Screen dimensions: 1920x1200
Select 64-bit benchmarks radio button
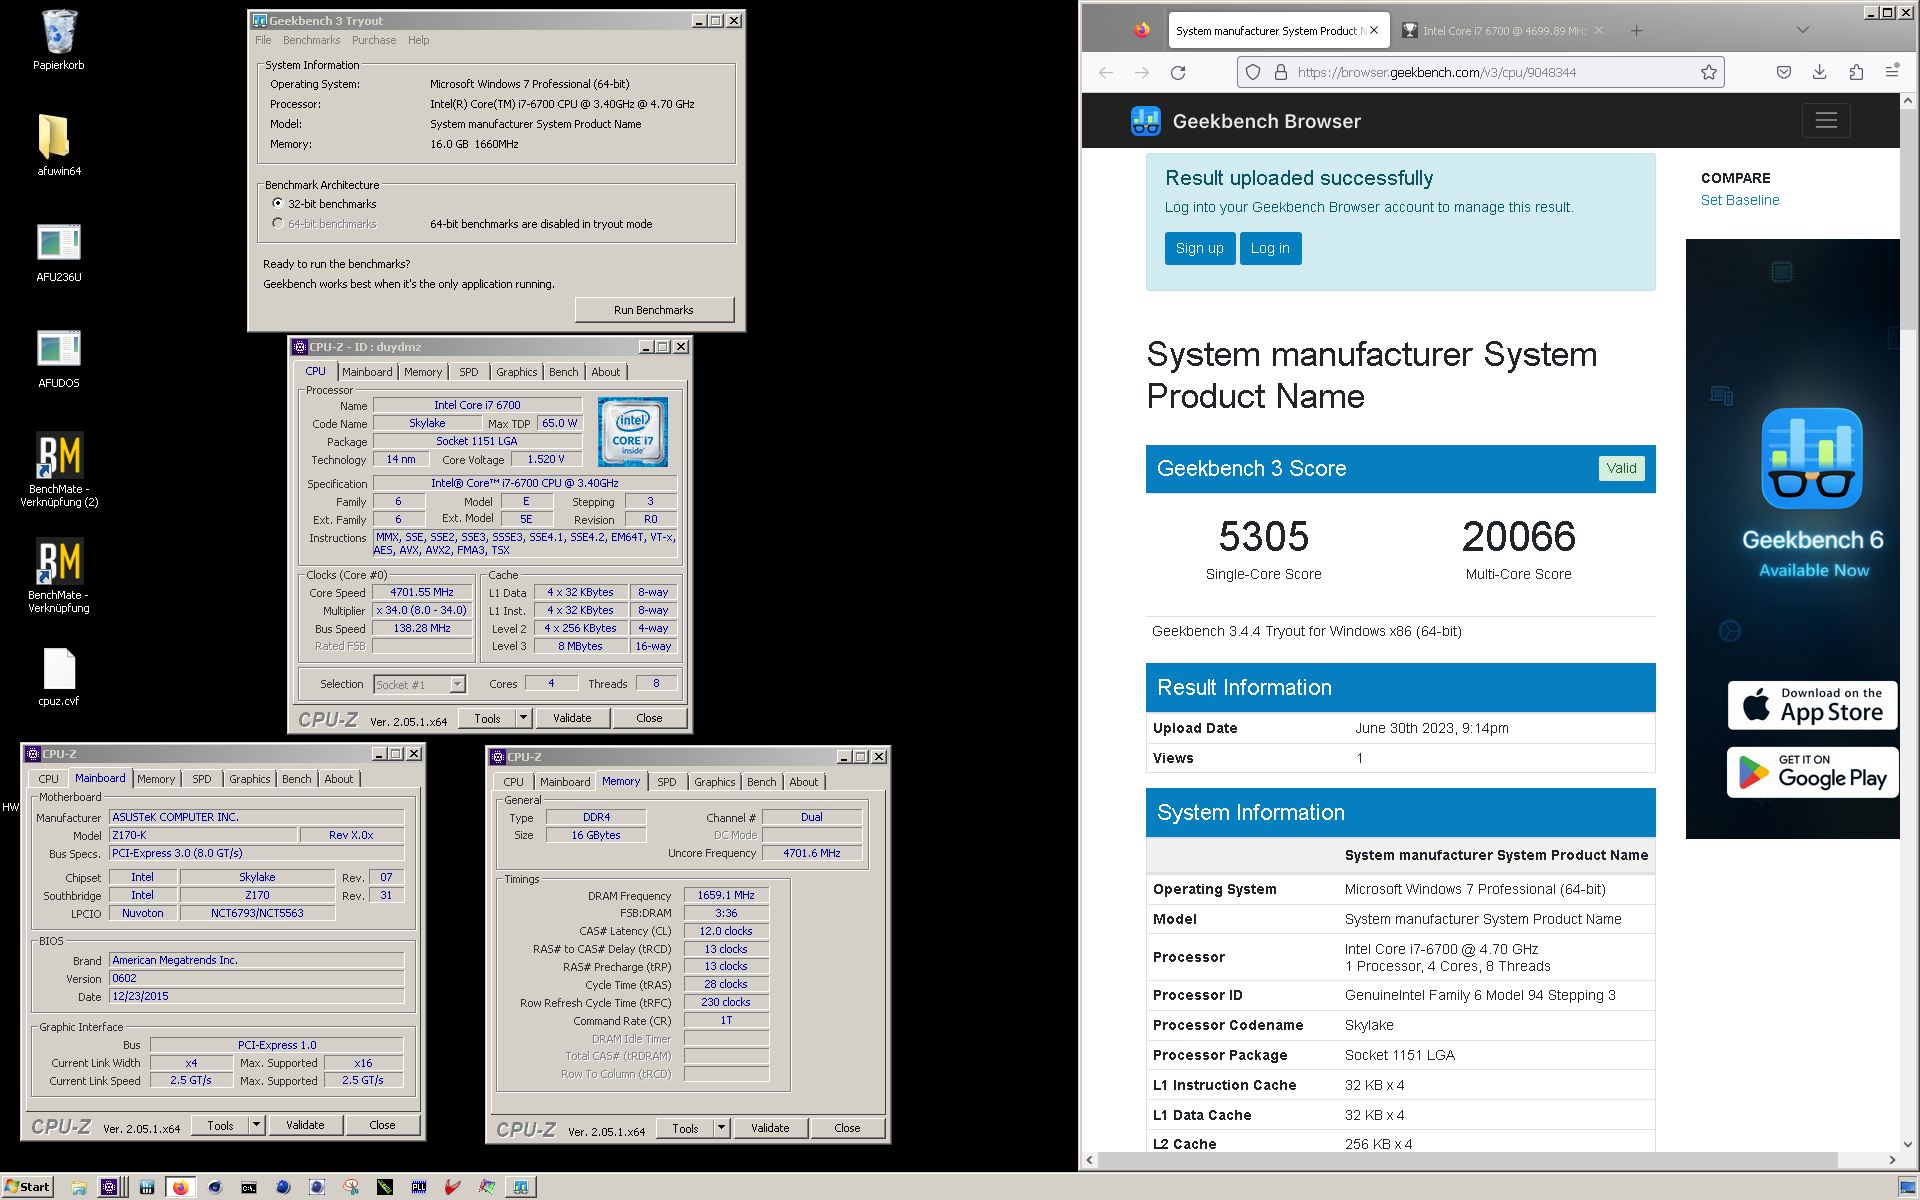[x=278, y=223]
